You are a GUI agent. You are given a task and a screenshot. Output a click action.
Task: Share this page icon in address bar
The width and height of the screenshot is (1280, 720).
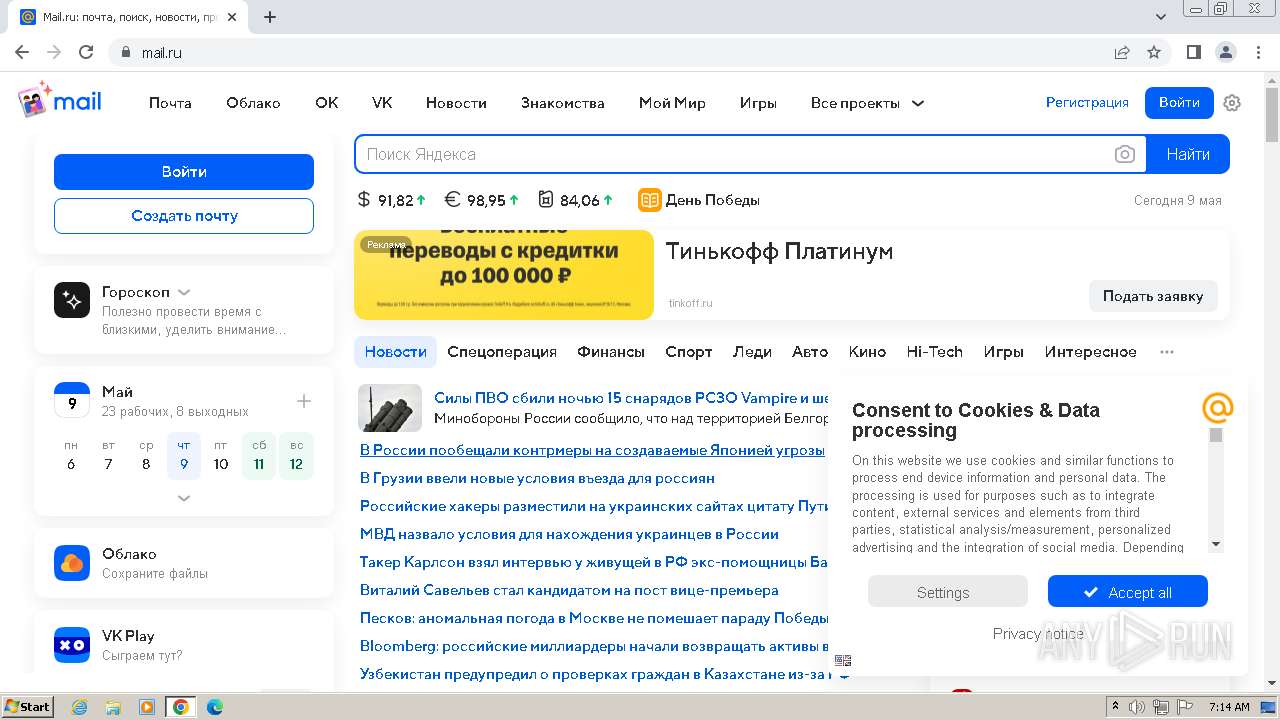(1122, 52)
